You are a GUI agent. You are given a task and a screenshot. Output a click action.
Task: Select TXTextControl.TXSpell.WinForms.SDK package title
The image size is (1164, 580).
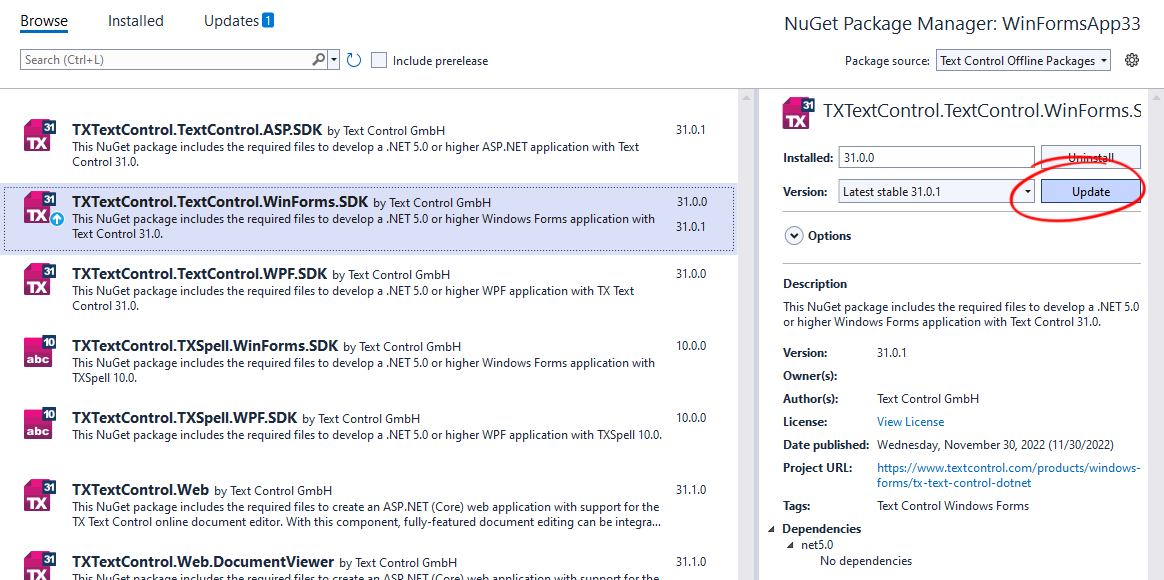(x=205, y=346)
